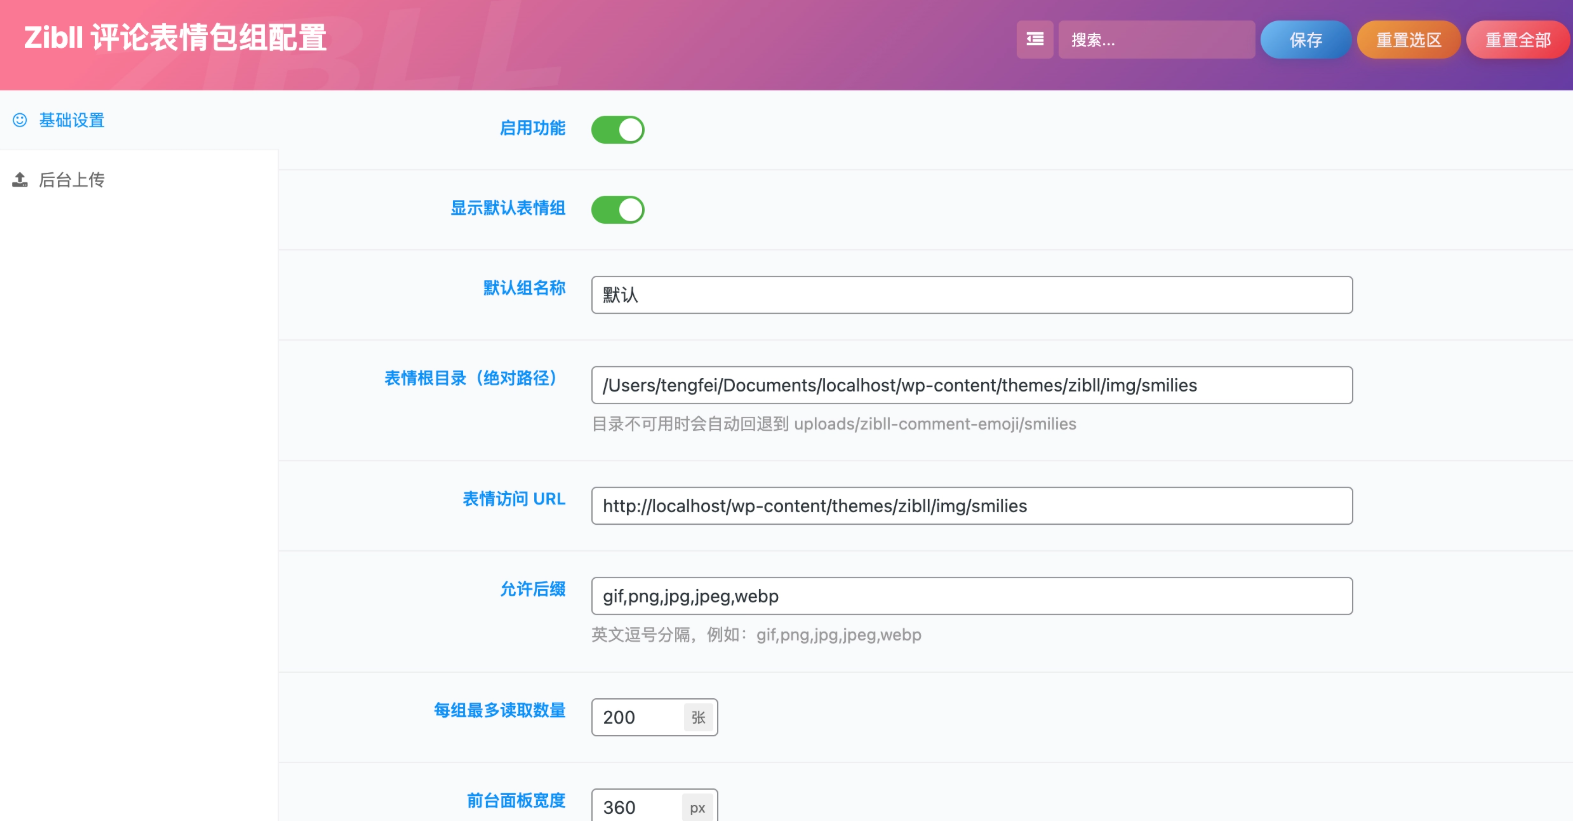Screen dimensions: 1573x821
Task: Click the 前台面板宽度 number field
Action: click(x=638, y=807)
